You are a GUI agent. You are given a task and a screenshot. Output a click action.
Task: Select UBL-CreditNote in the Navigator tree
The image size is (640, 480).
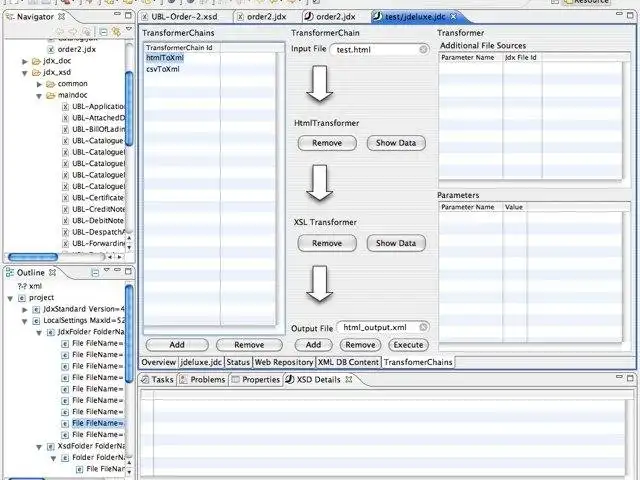[x=98, y=209]
